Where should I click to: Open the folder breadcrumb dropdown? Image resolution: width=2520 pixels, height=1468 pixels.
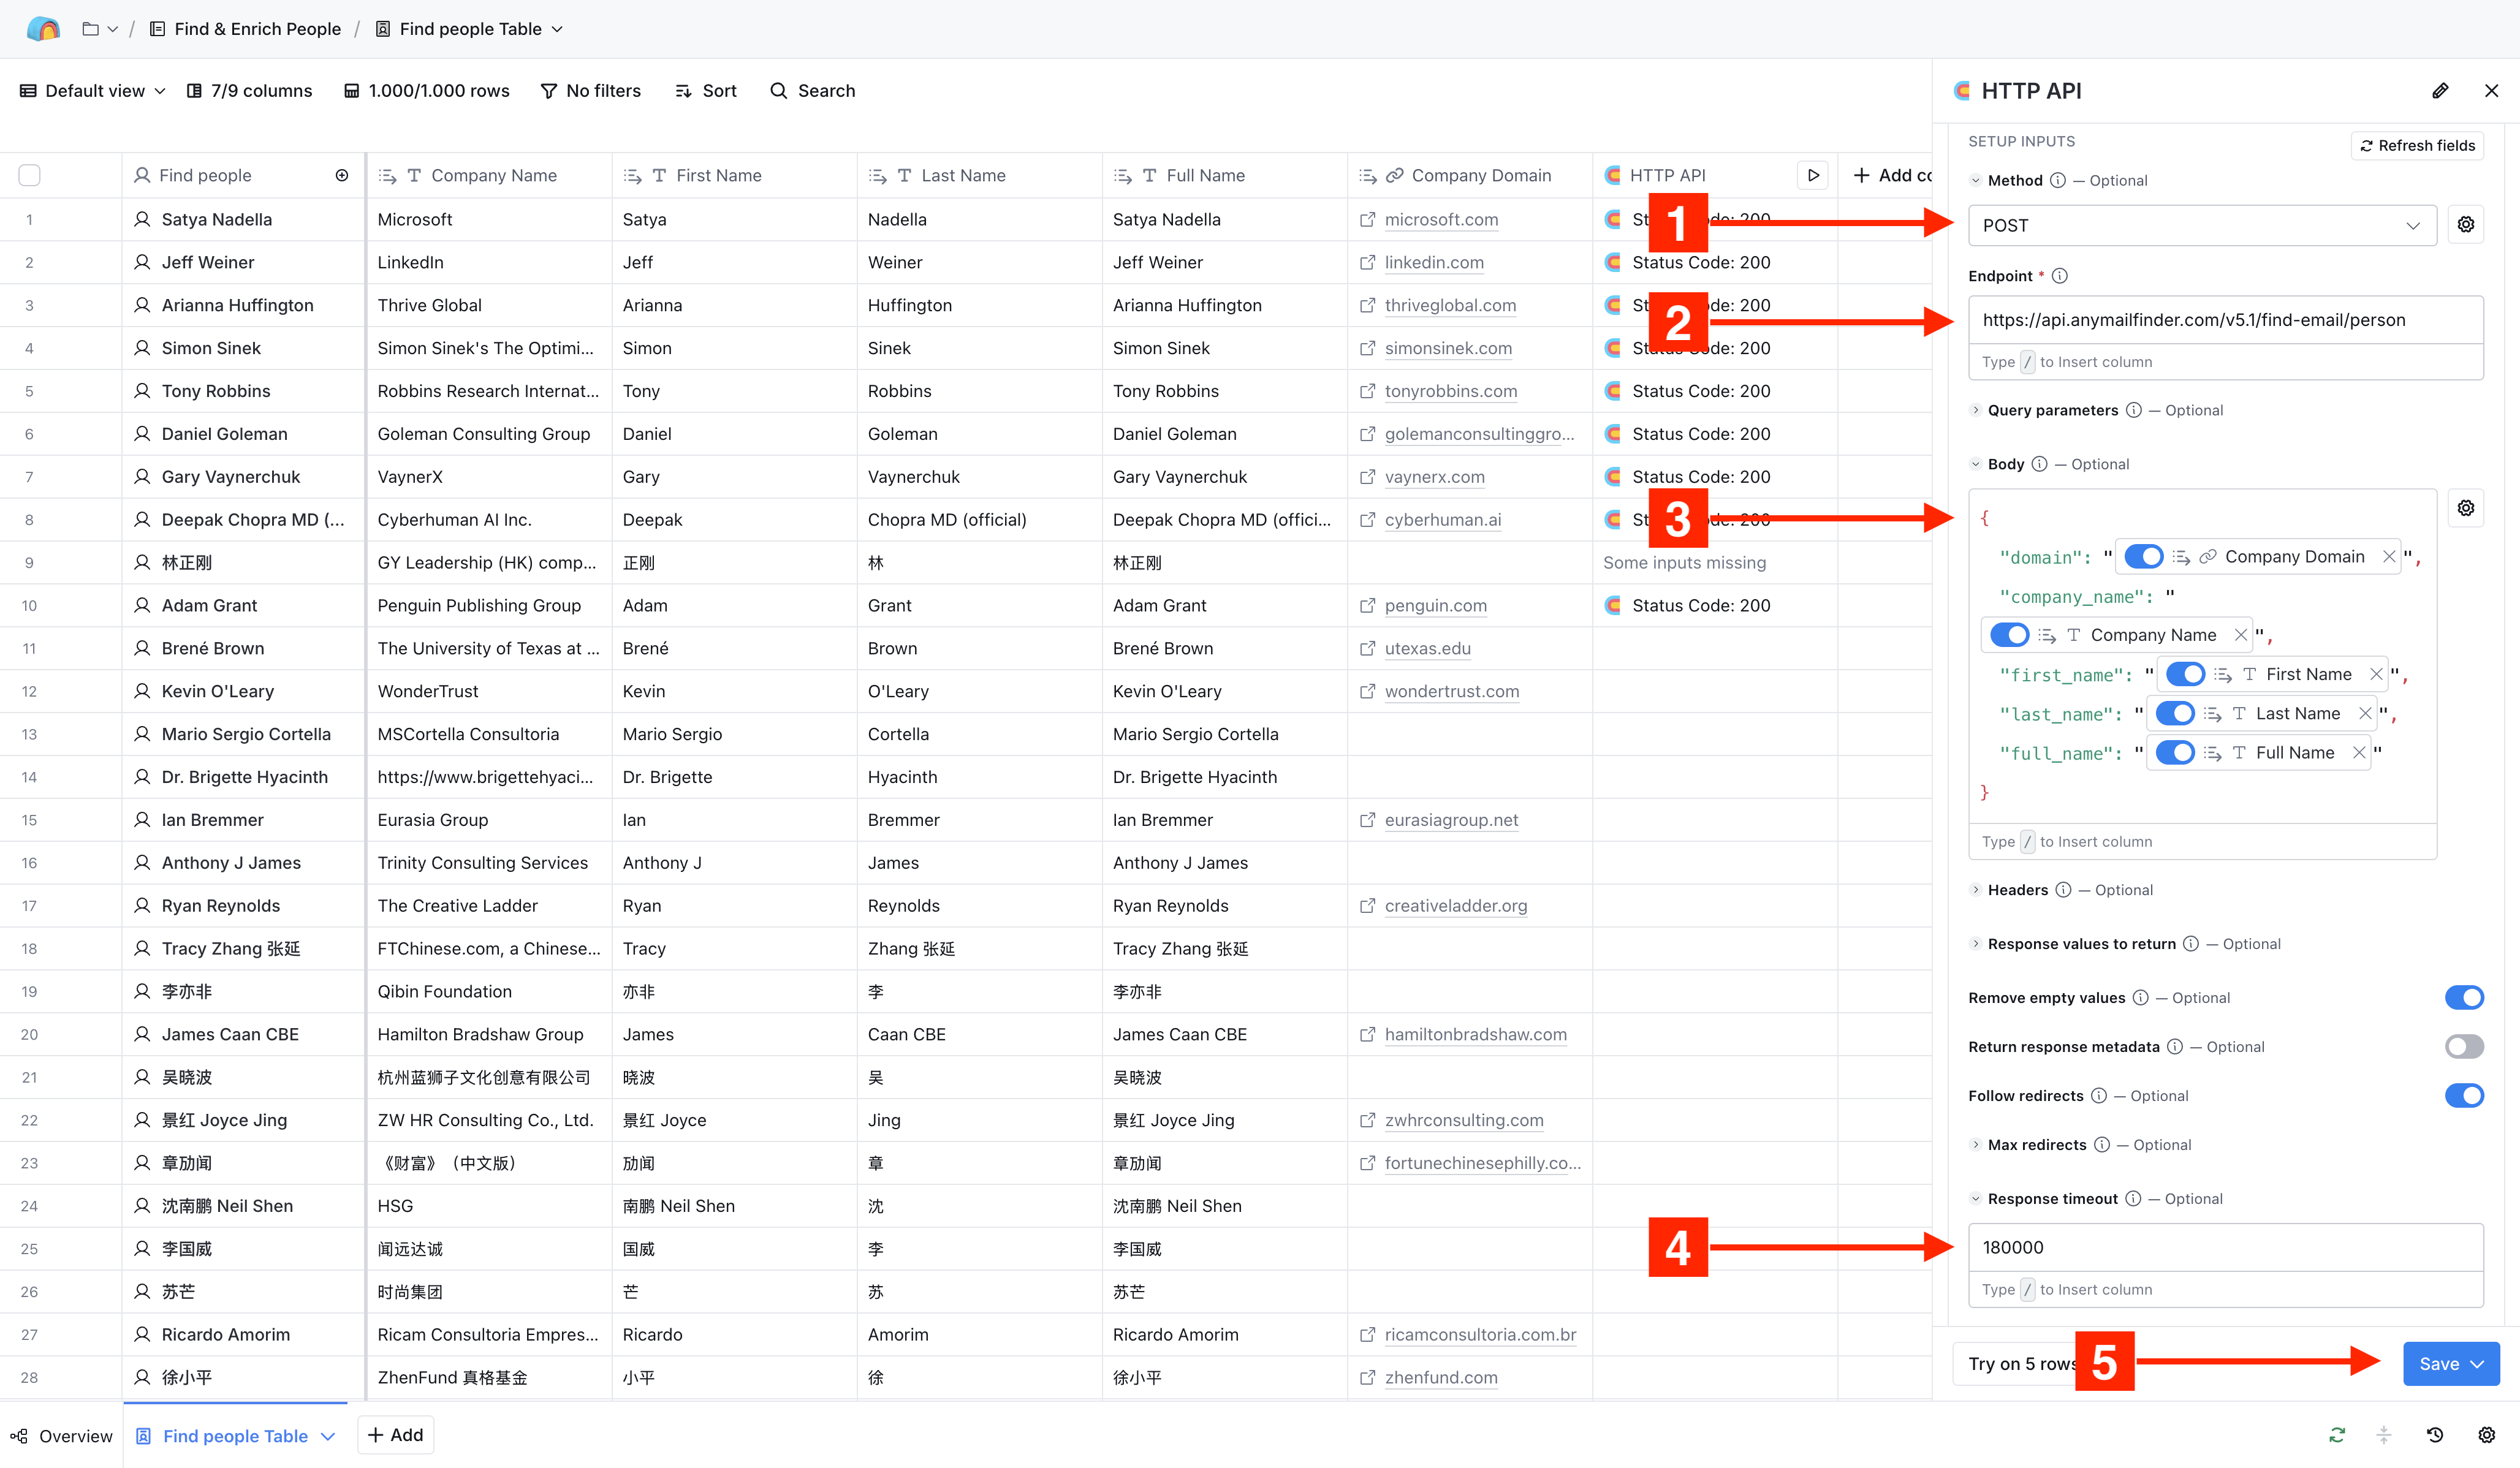click(100, 29)
